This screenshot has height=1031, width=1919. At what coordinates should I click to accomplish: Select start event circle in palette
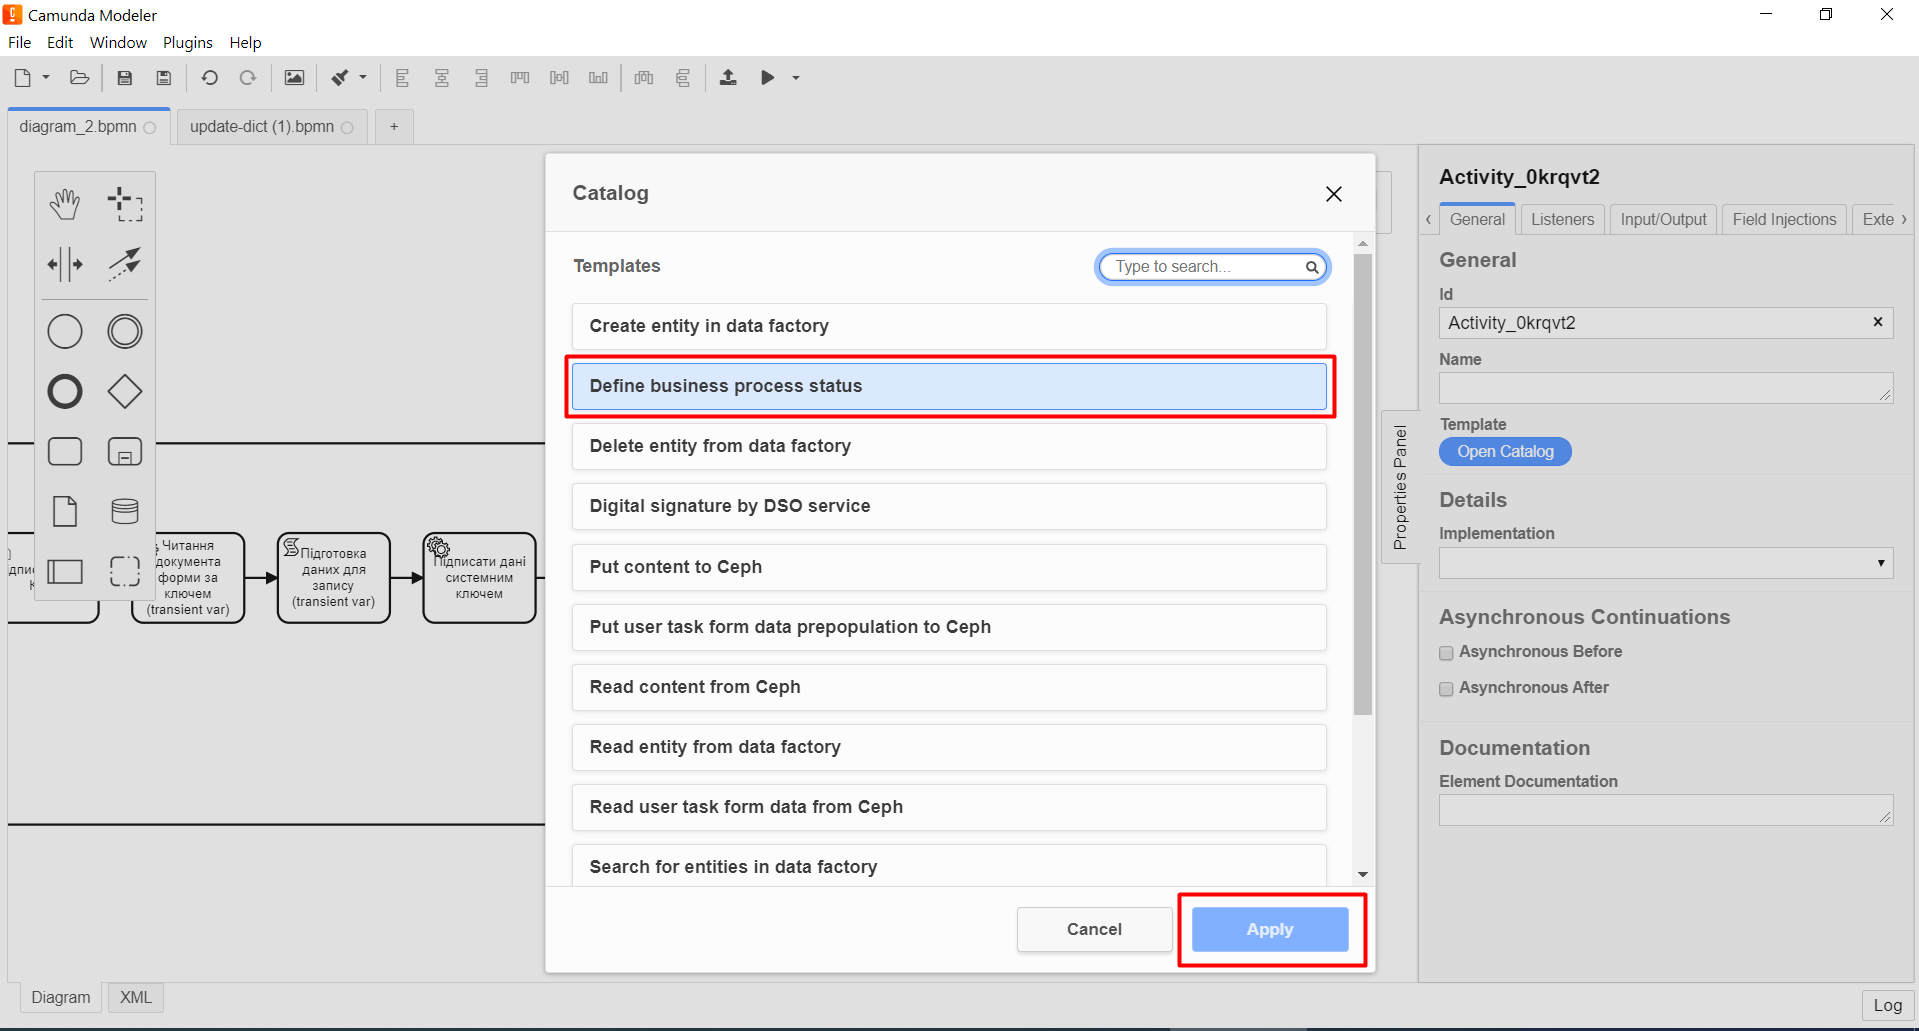click(x=65, y=332)
